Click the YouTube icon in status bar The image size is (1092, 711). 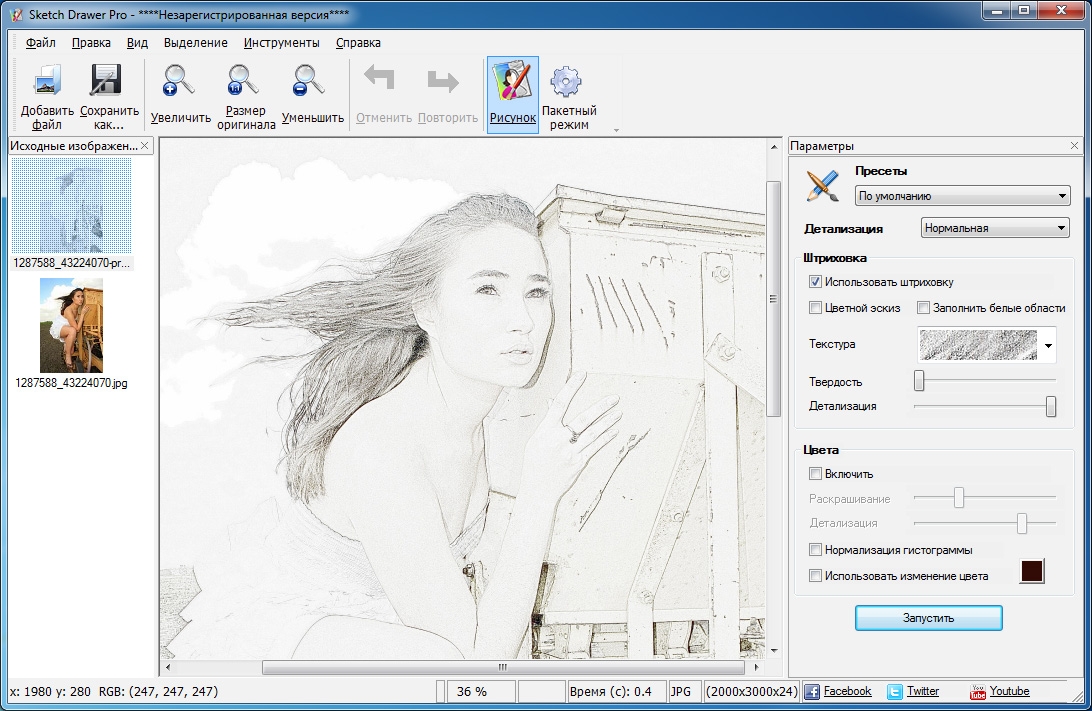[x=978, y=692]
